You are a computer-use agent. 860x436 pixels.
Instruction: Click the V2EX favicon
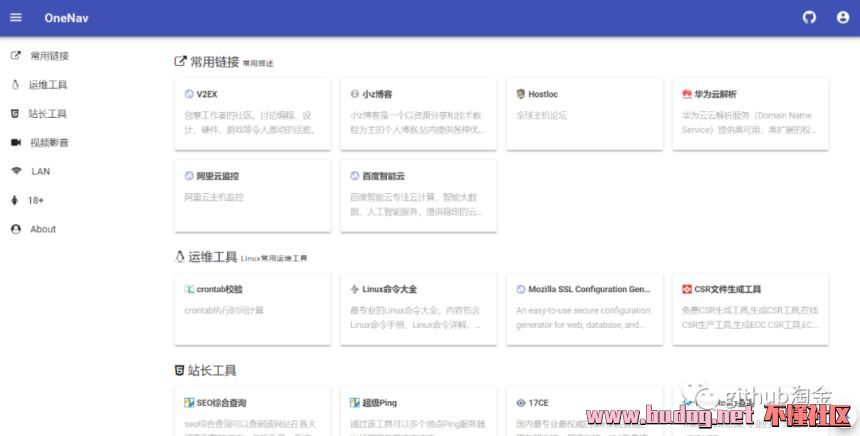189,94
